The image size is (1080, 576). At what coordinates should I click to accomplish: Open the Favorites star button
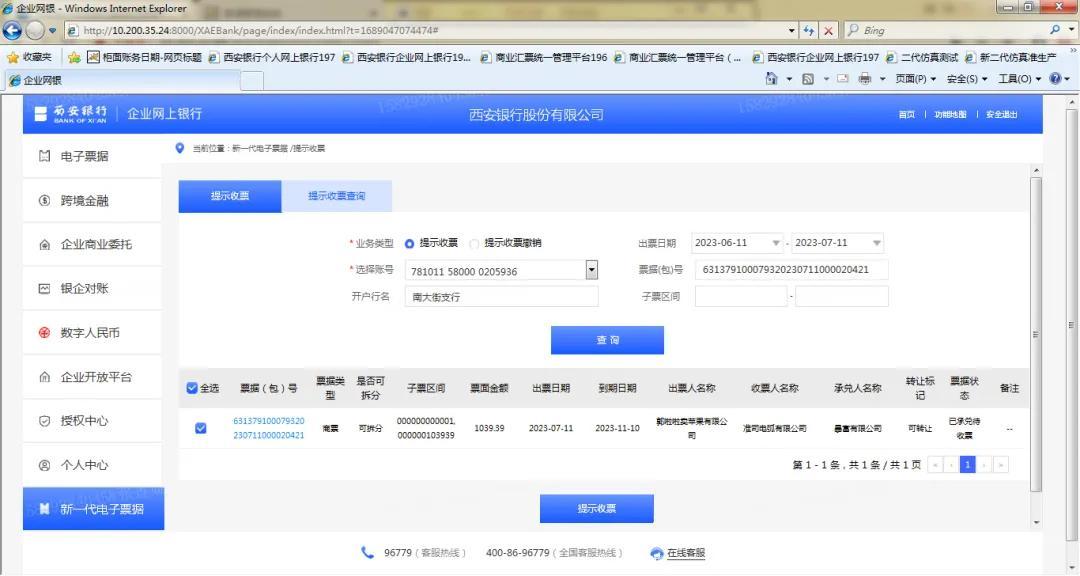click(29, 57)
